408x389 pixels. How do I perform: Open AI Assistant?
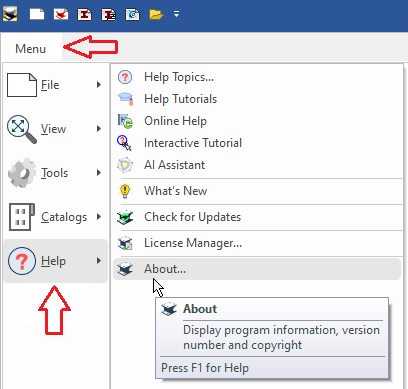pos(257,165)
